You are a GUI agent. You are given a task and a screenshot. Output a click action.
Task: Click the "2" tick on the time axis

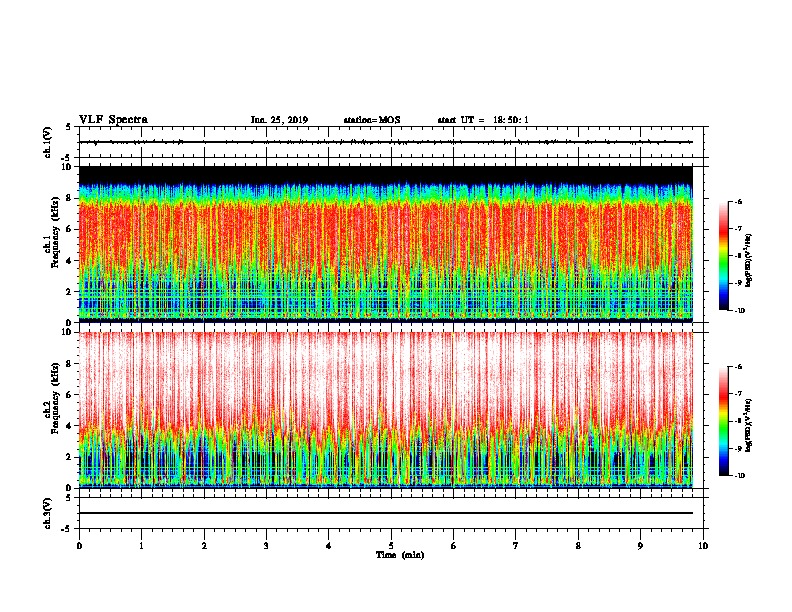204,546
